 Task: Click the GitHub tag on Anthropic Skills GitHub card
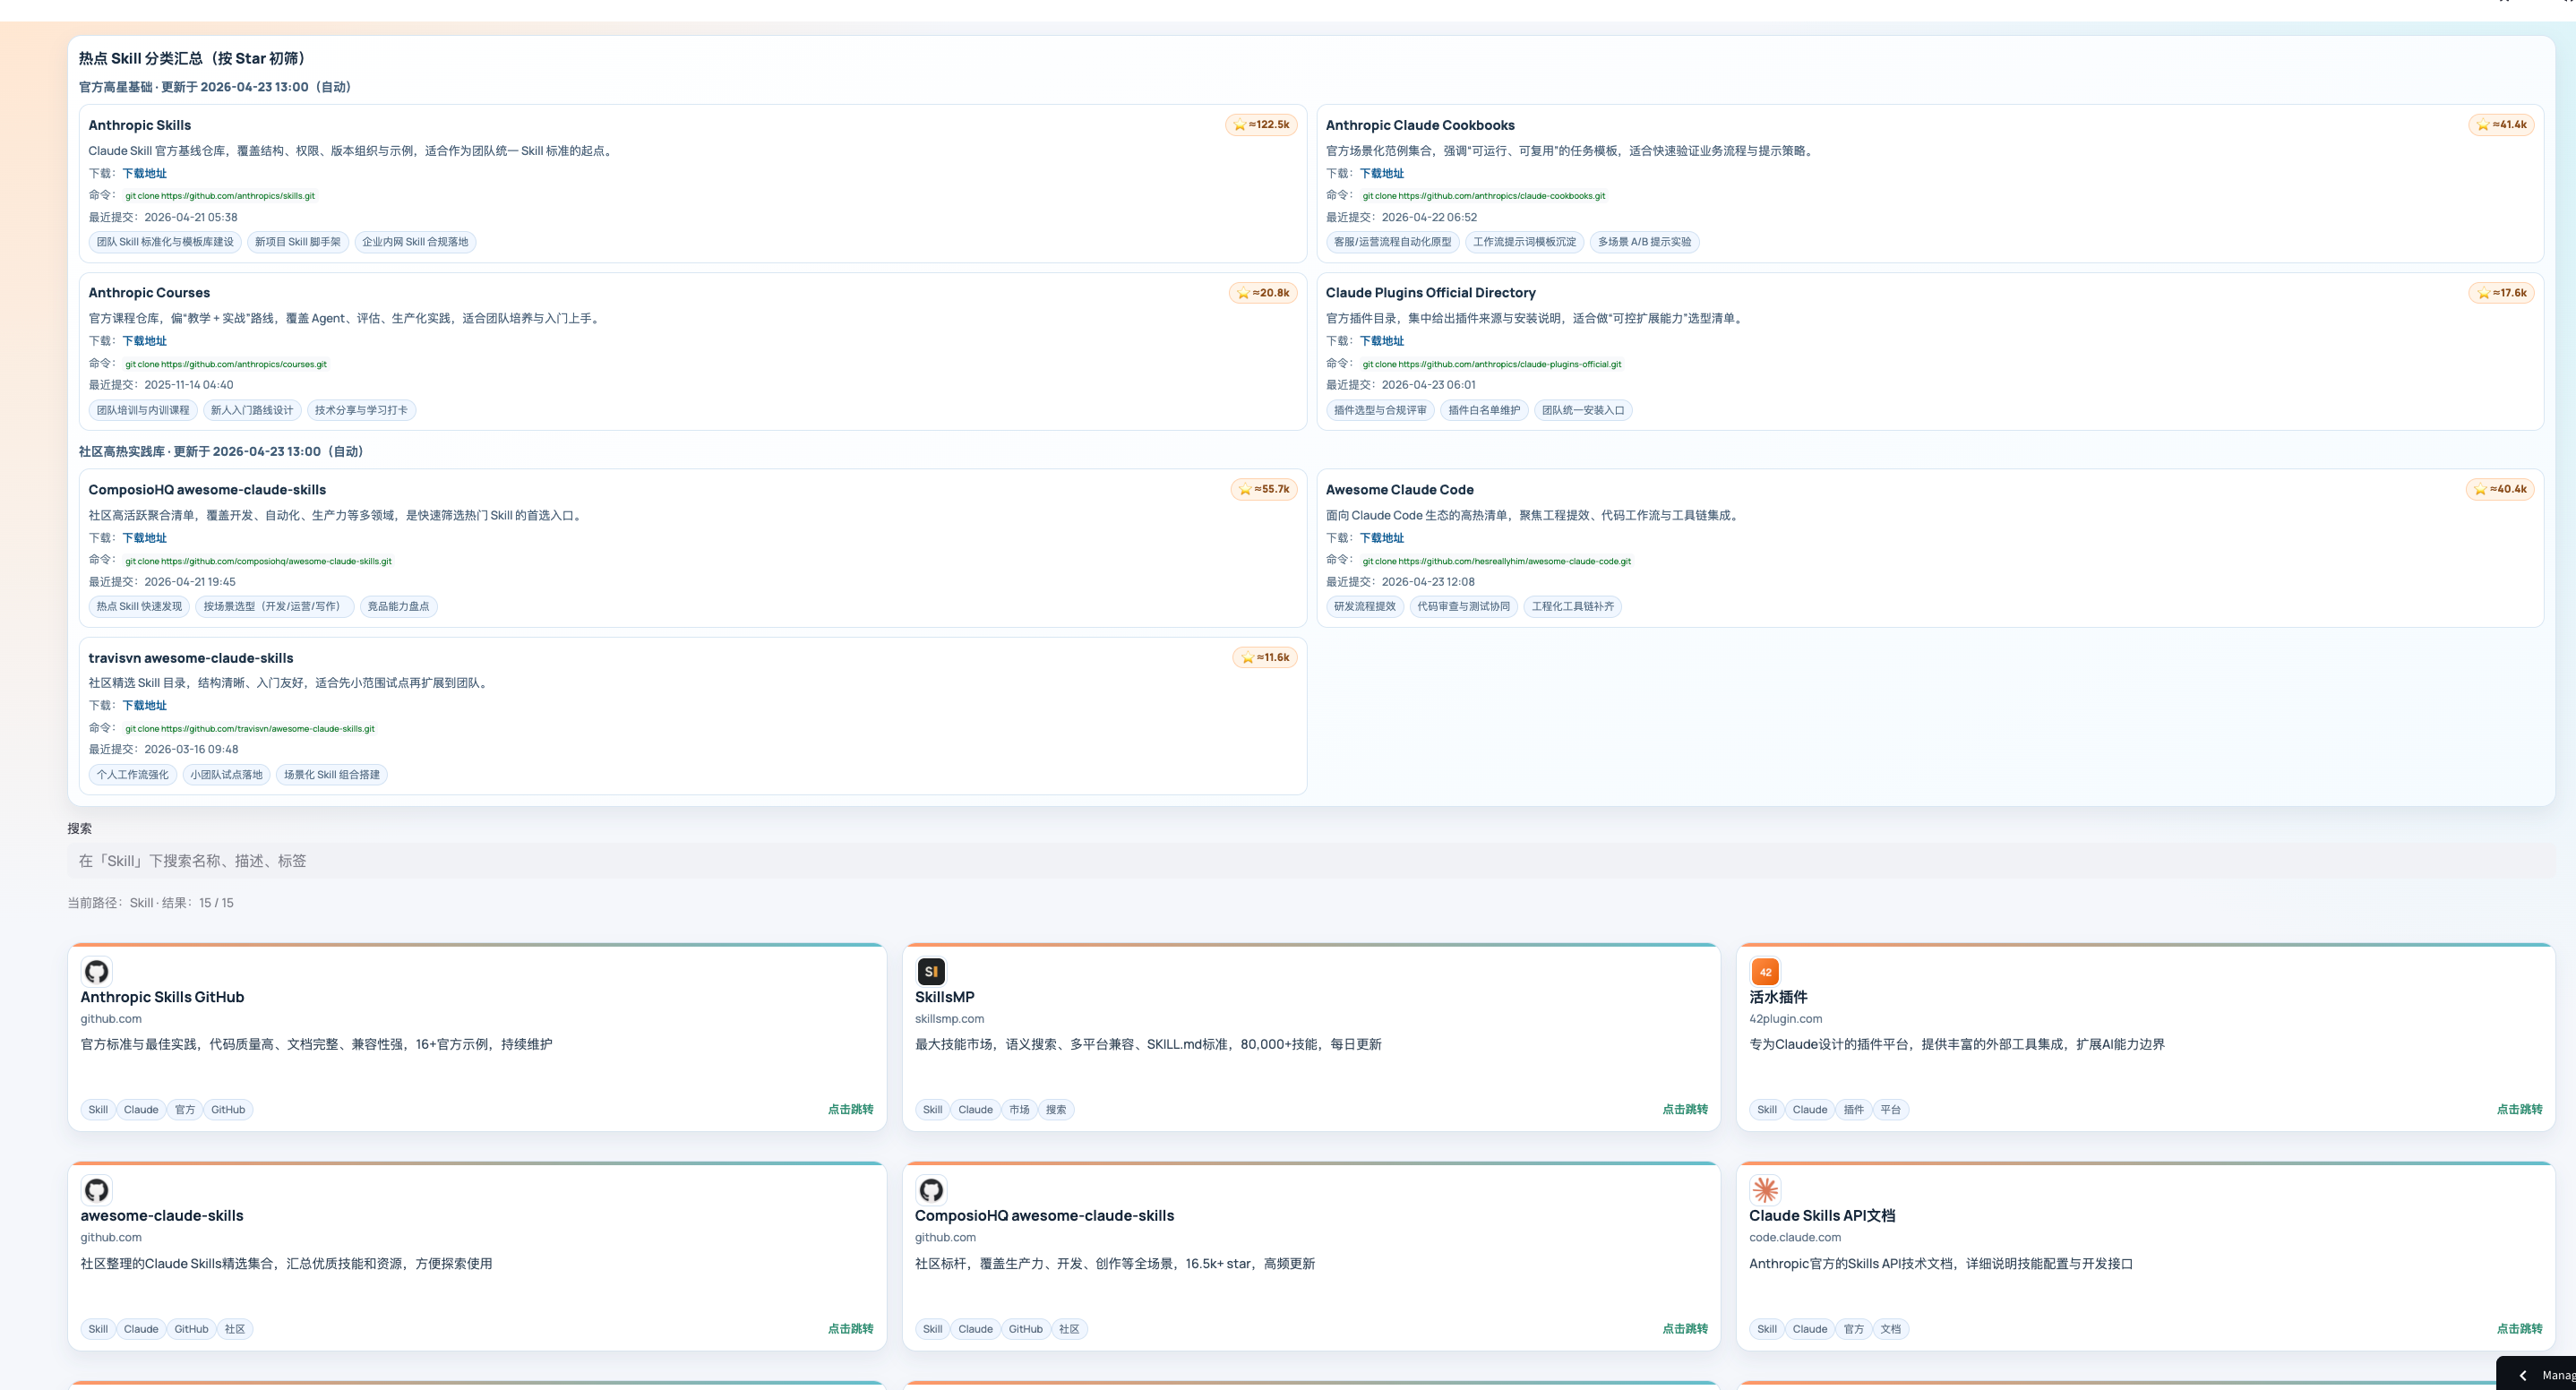[x=228, y=1109]
